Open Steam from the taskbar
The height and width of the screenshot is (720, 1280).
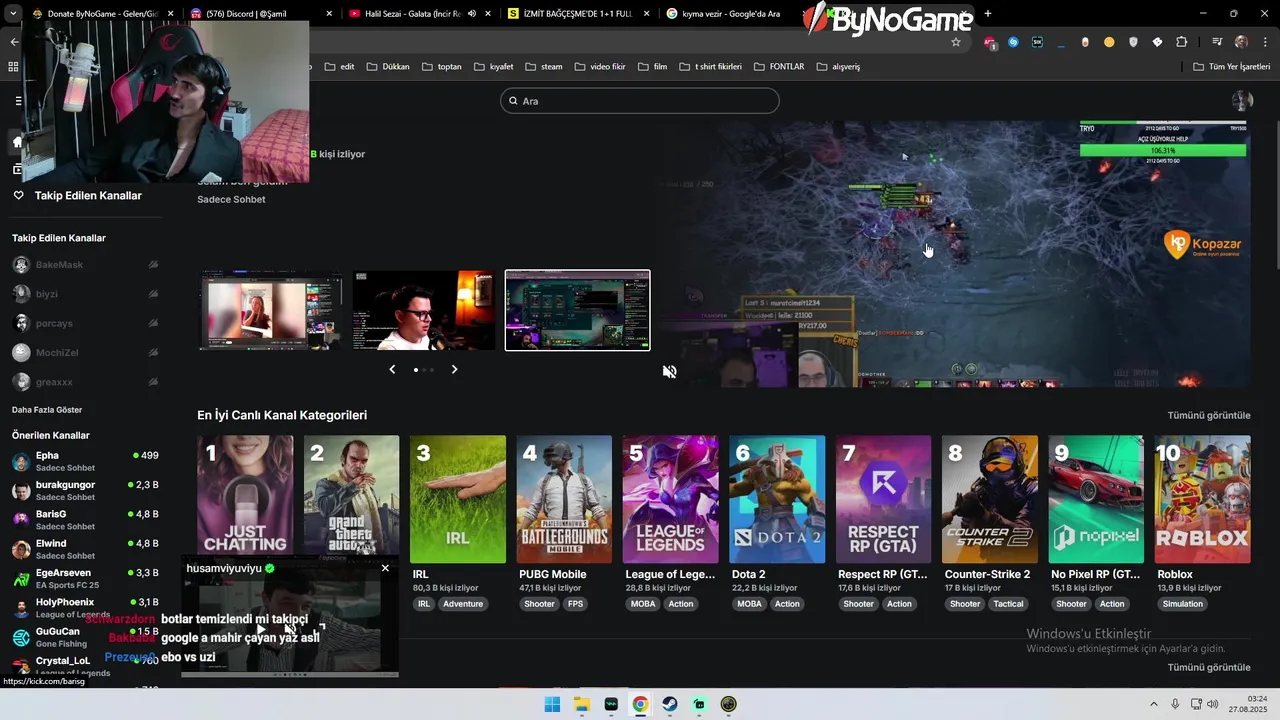click(669, 704)
